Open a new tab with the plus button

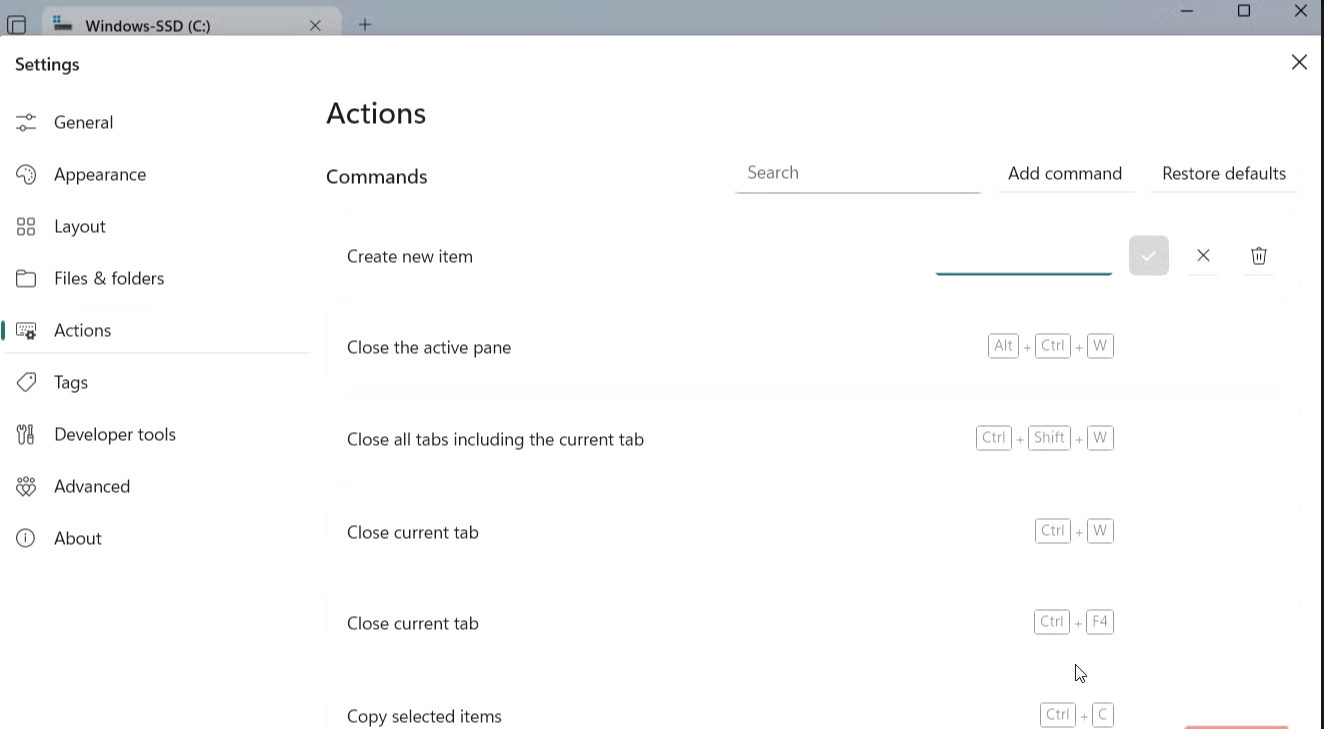[x=365, y=25]
